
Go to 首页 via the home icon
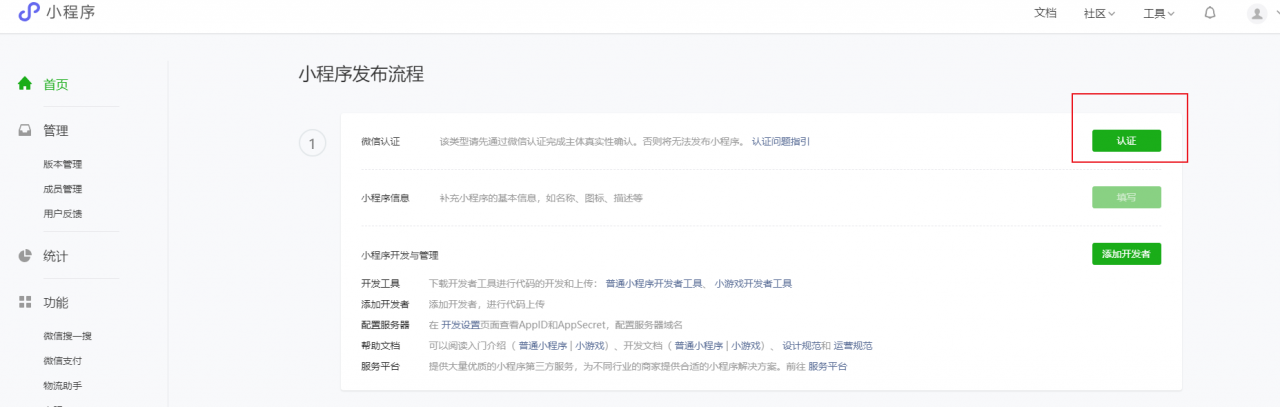tap(25, 84)
